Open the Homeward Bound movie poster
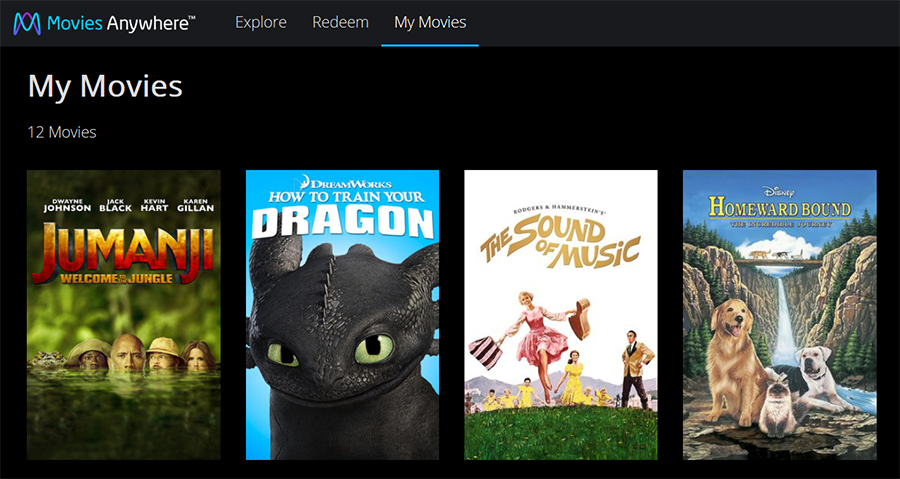The image size is (900, 479). coord(779,314)
